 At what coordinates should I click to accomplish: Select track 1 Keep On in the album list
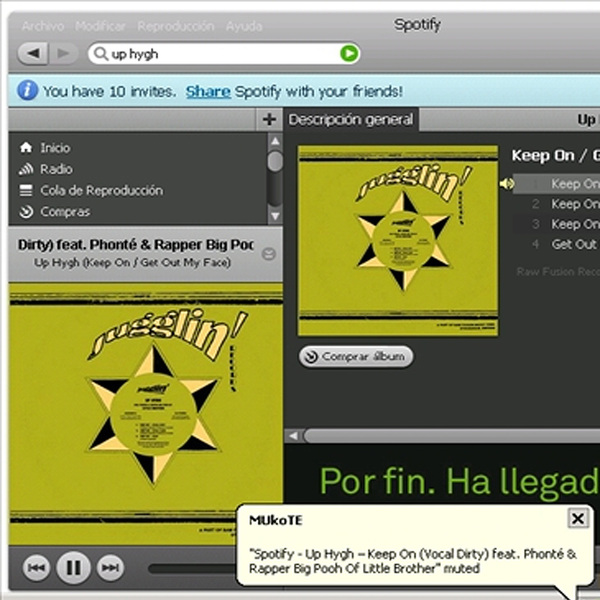pyautogui.click(x=556, y=184)
